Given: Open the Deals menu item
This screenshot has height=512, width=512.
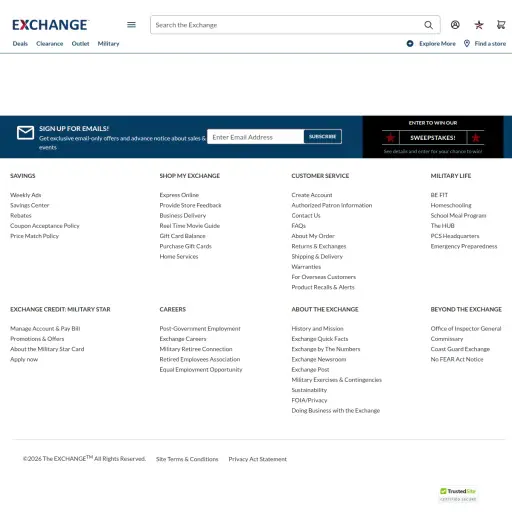Looking at the screenshot, I should pos(20,44).
